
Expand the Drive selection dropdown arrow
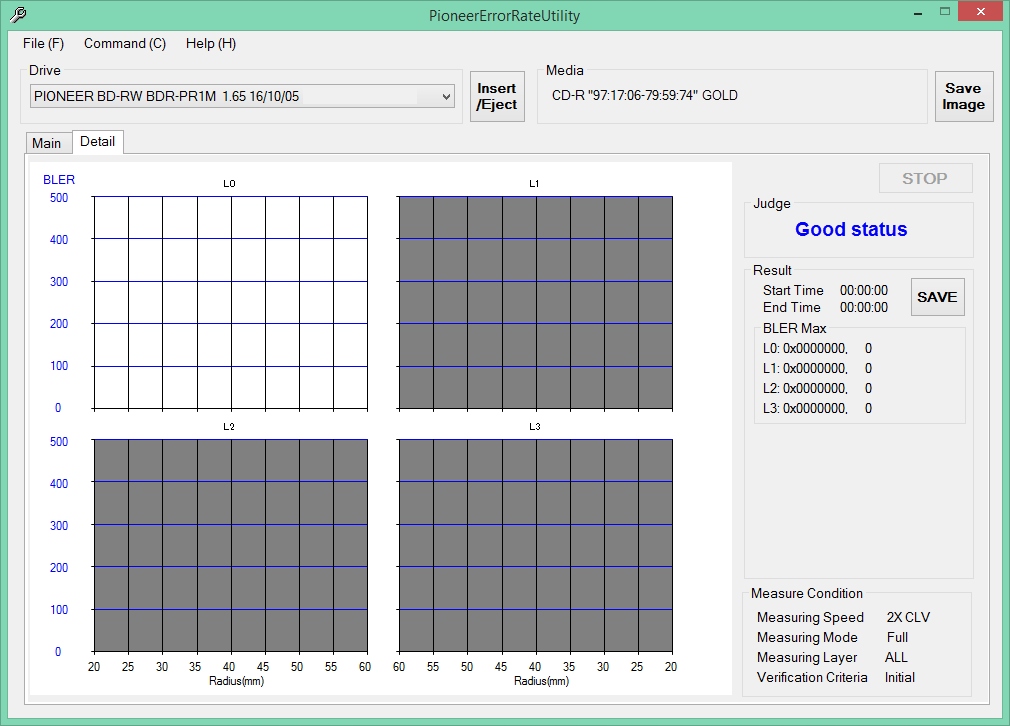447,96
